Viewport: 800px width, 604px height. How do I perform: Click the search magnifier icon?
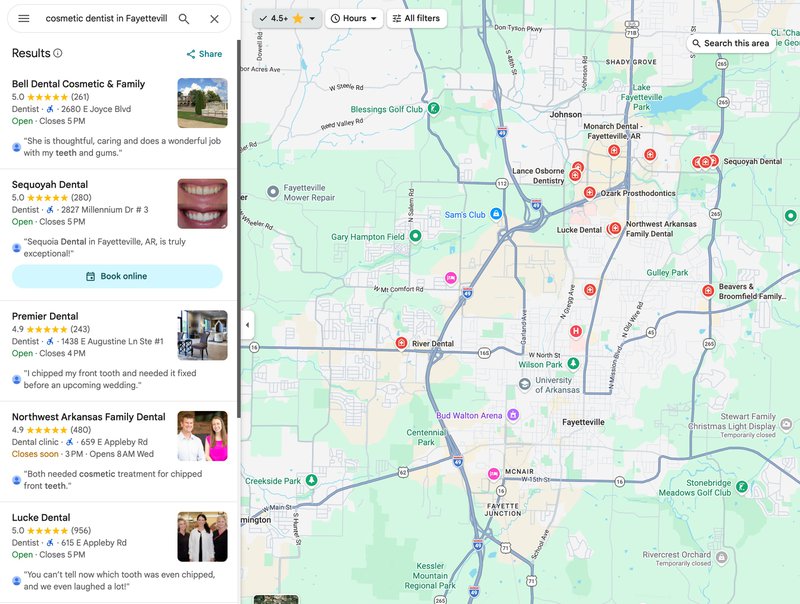pos(184,19)
